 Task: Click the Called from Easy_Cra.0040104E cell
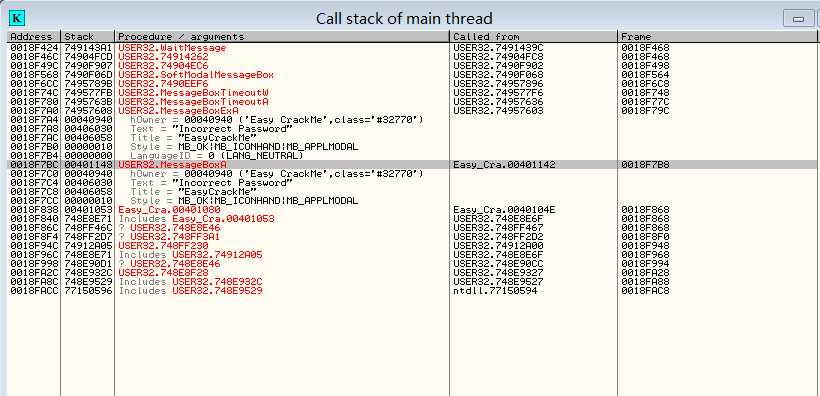coord(504,210)
